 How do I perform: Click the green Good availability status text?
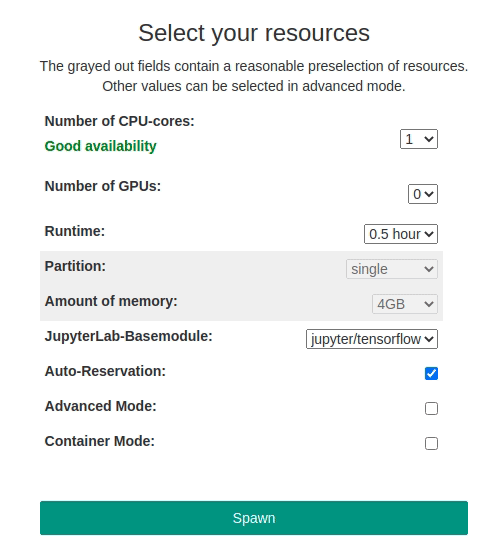[x=100, y=146]
